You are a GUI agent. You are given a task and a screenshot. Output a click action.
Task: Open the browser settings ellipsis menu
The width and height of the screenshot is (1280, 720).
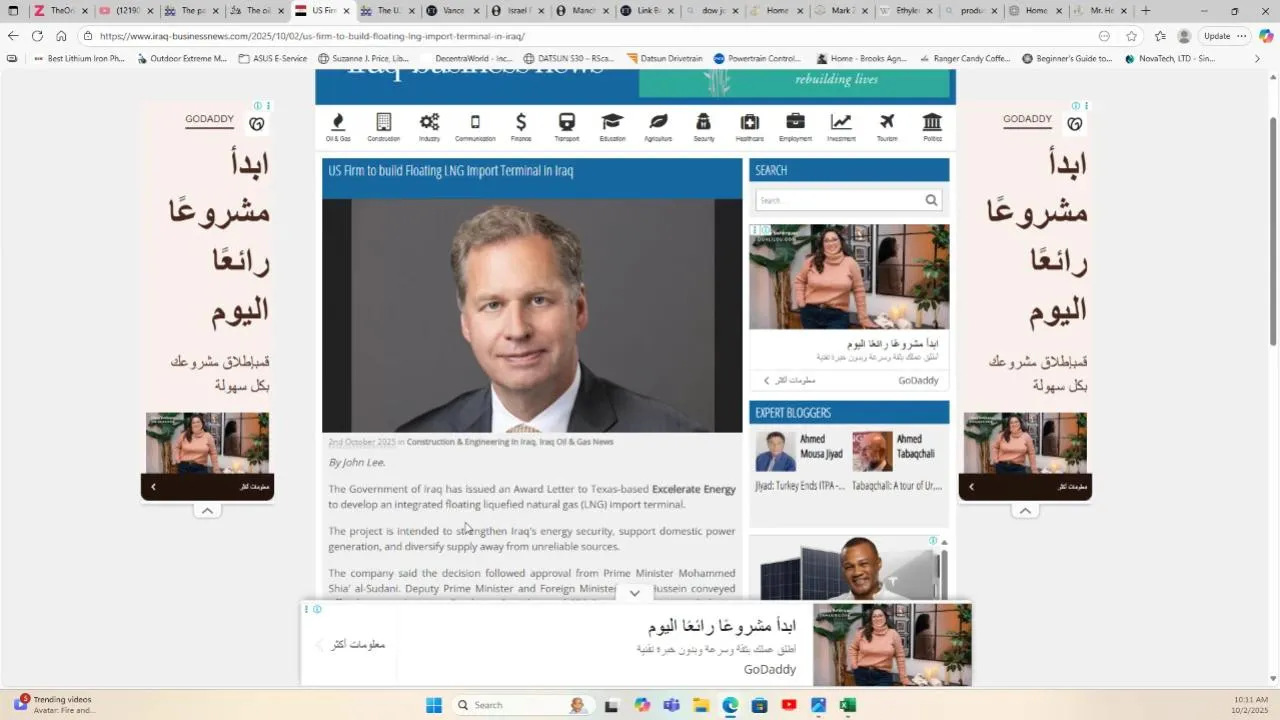(x=1242, y=36)
